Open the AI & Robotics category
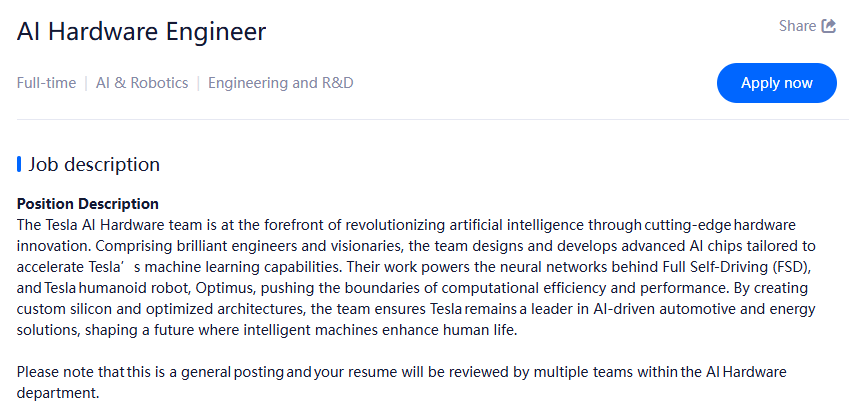 (x=142, y=83)
